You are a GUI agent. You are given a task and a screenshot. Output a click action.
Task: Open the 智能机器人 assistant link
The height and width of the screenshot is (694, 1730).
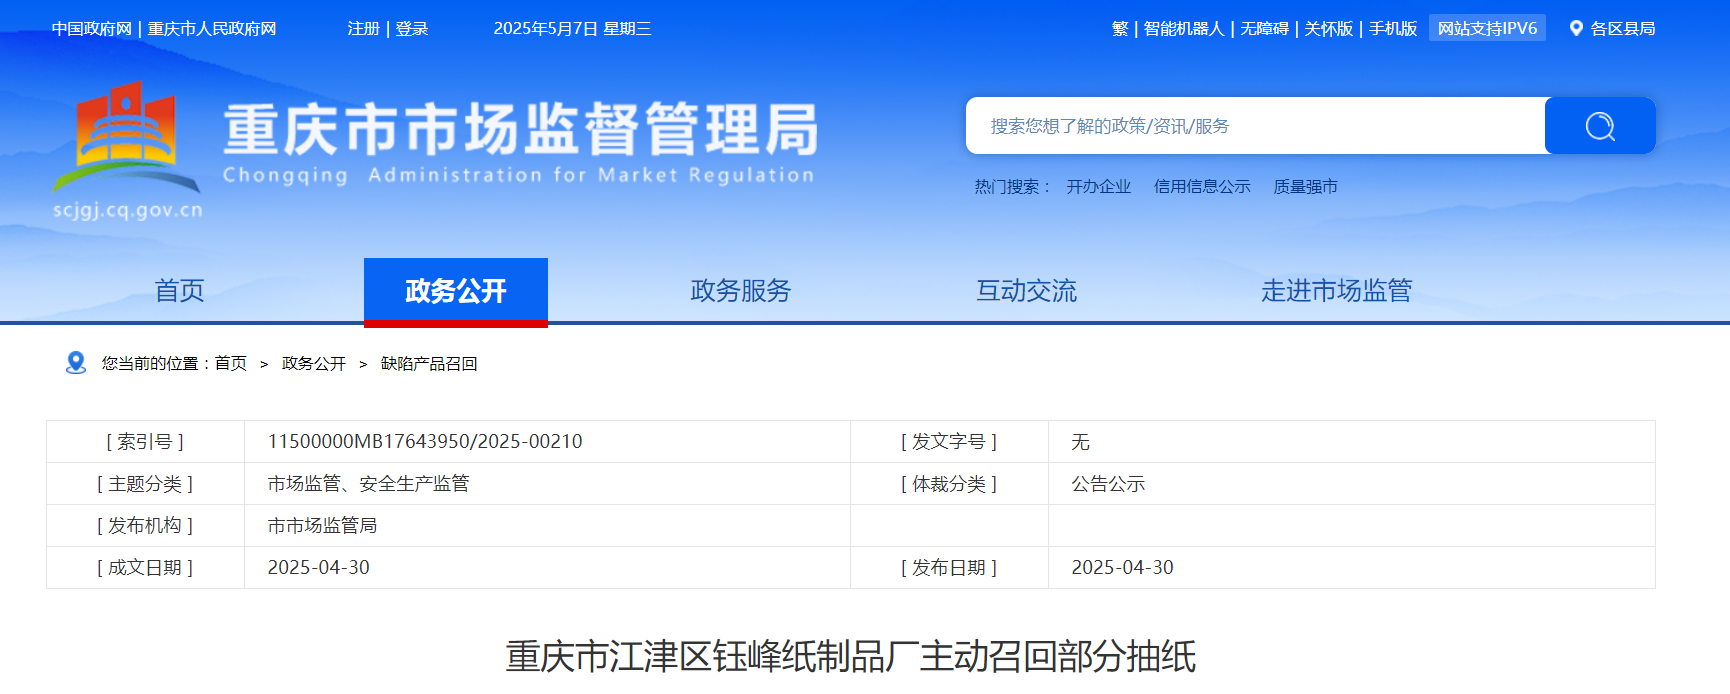click(x=1183, y=29)
